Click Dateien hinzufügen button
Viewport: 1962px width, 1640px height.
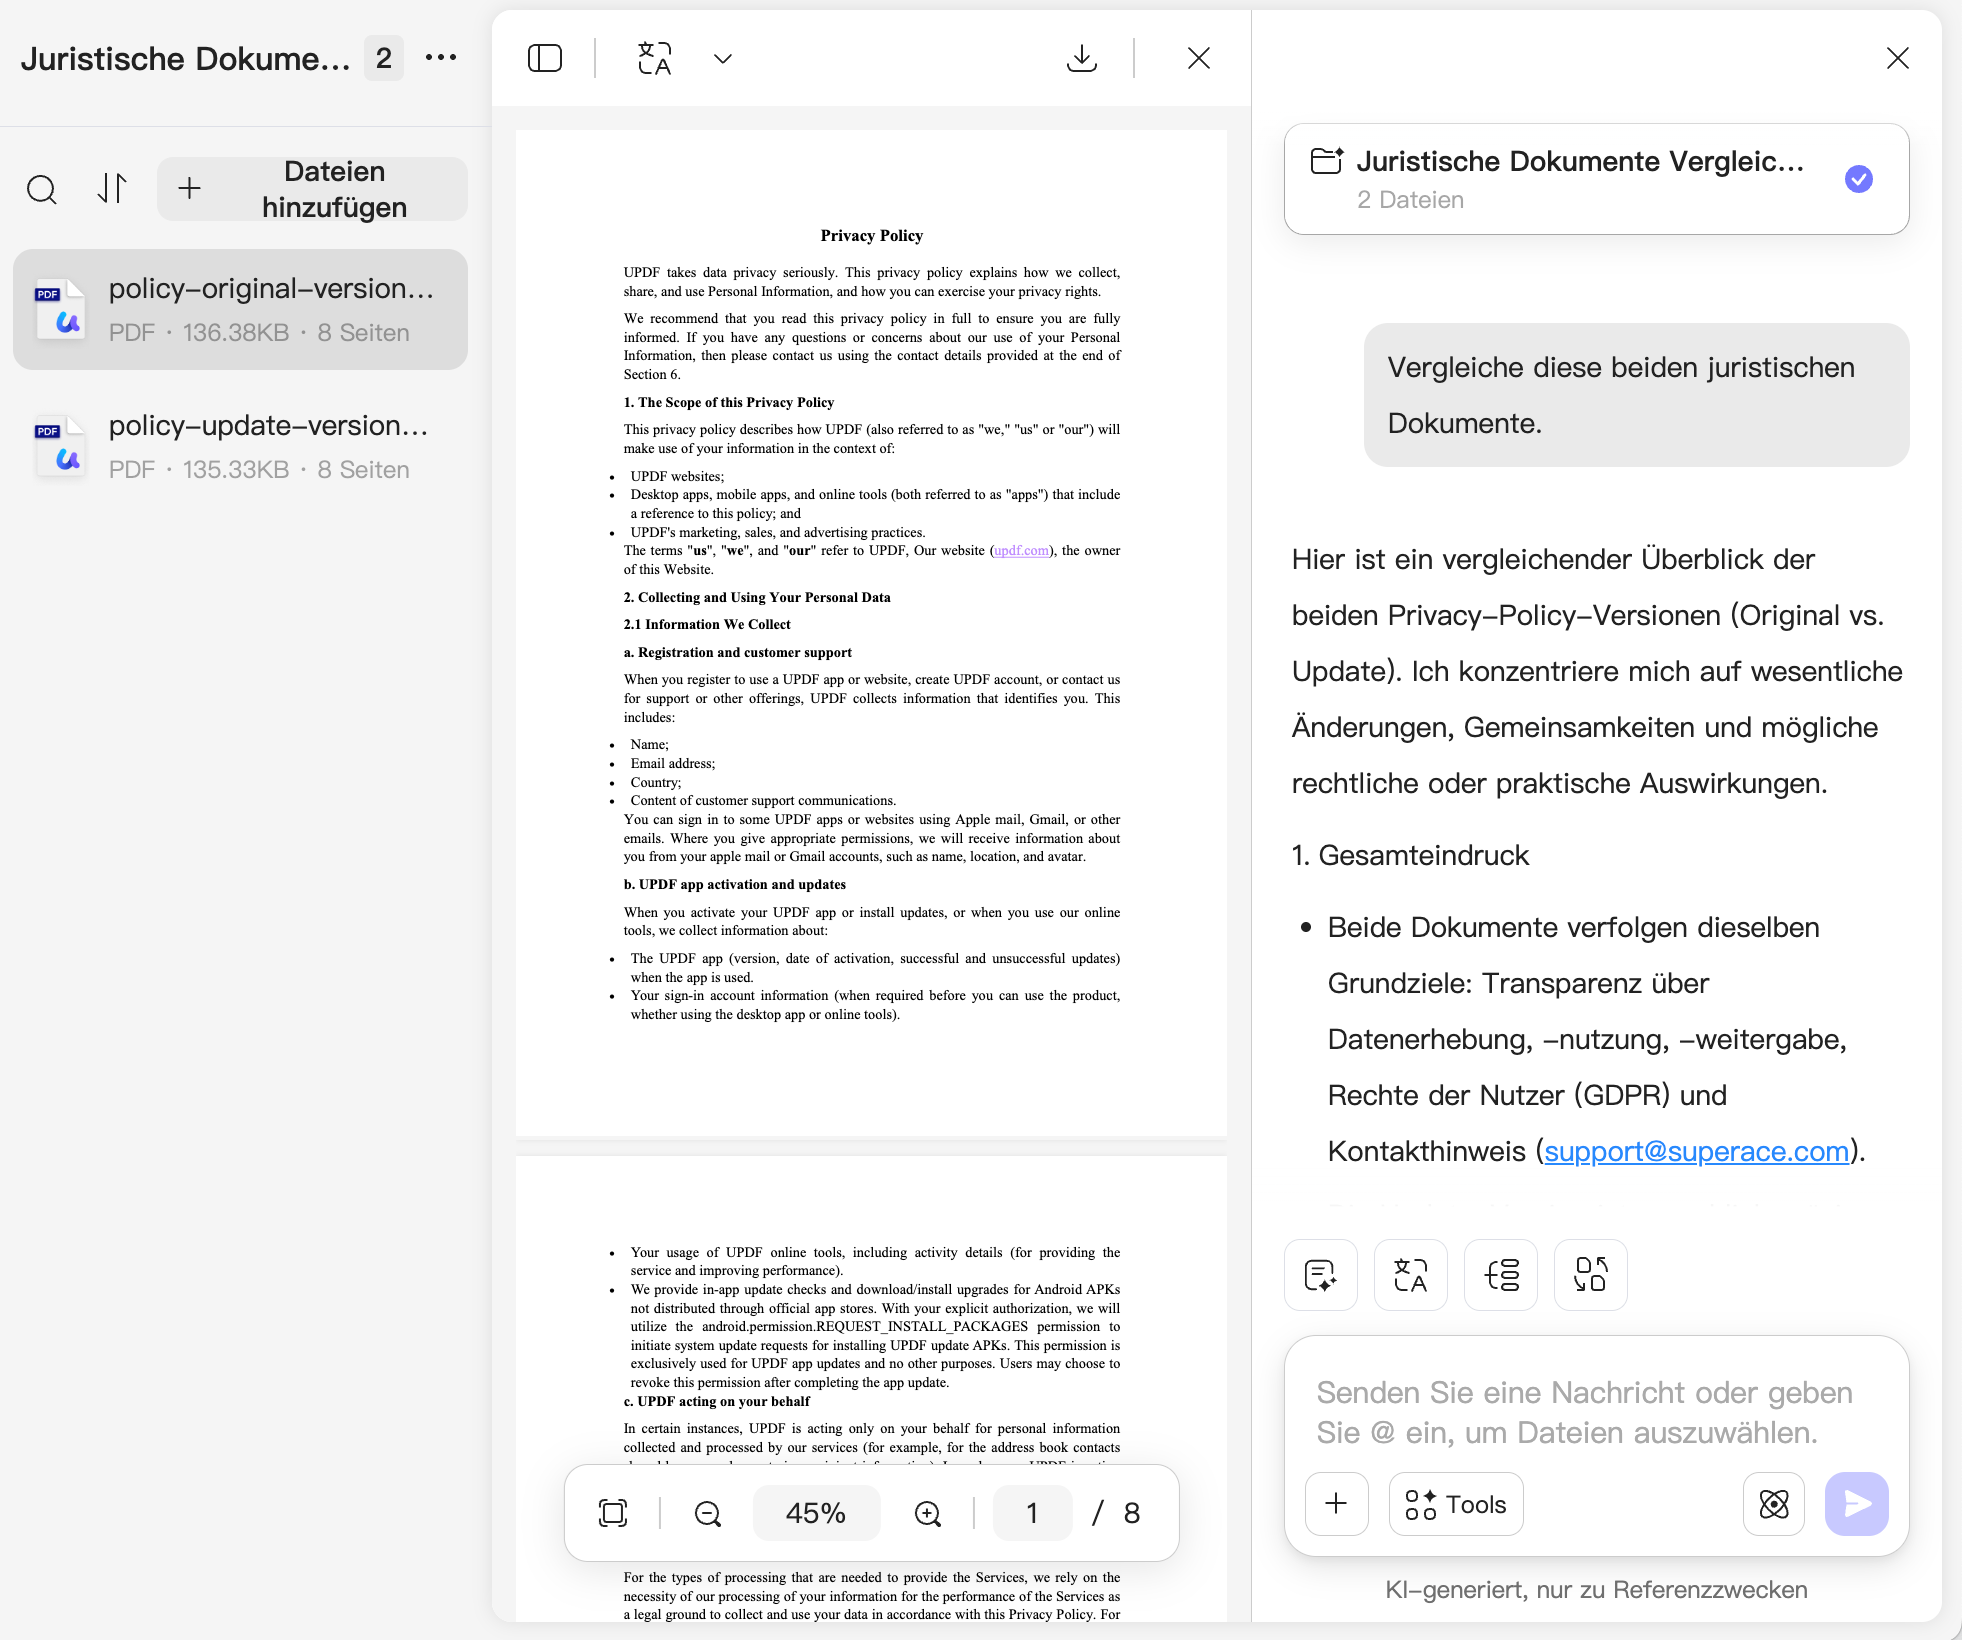312,189
